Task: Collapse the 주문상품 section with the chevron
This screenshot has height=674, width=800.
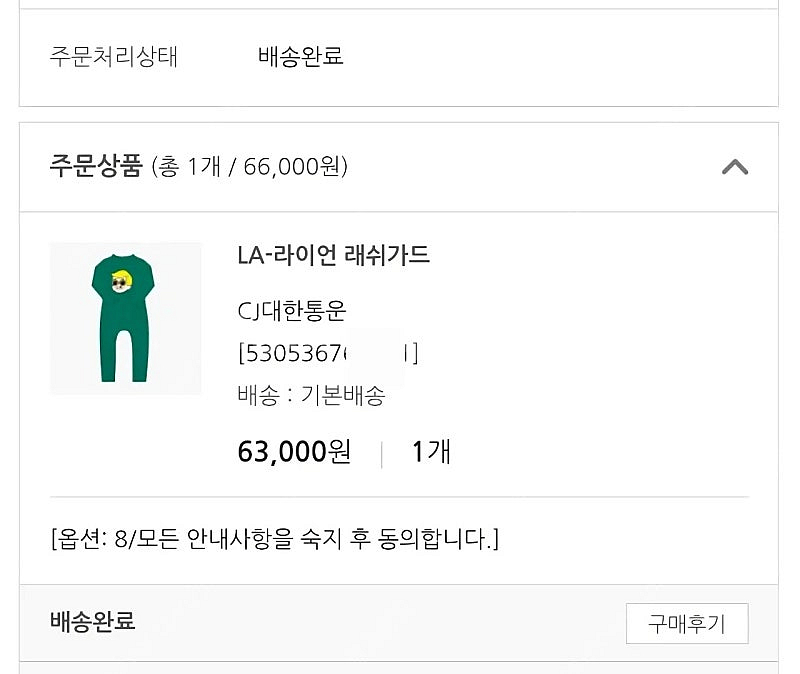Action: 735,167
